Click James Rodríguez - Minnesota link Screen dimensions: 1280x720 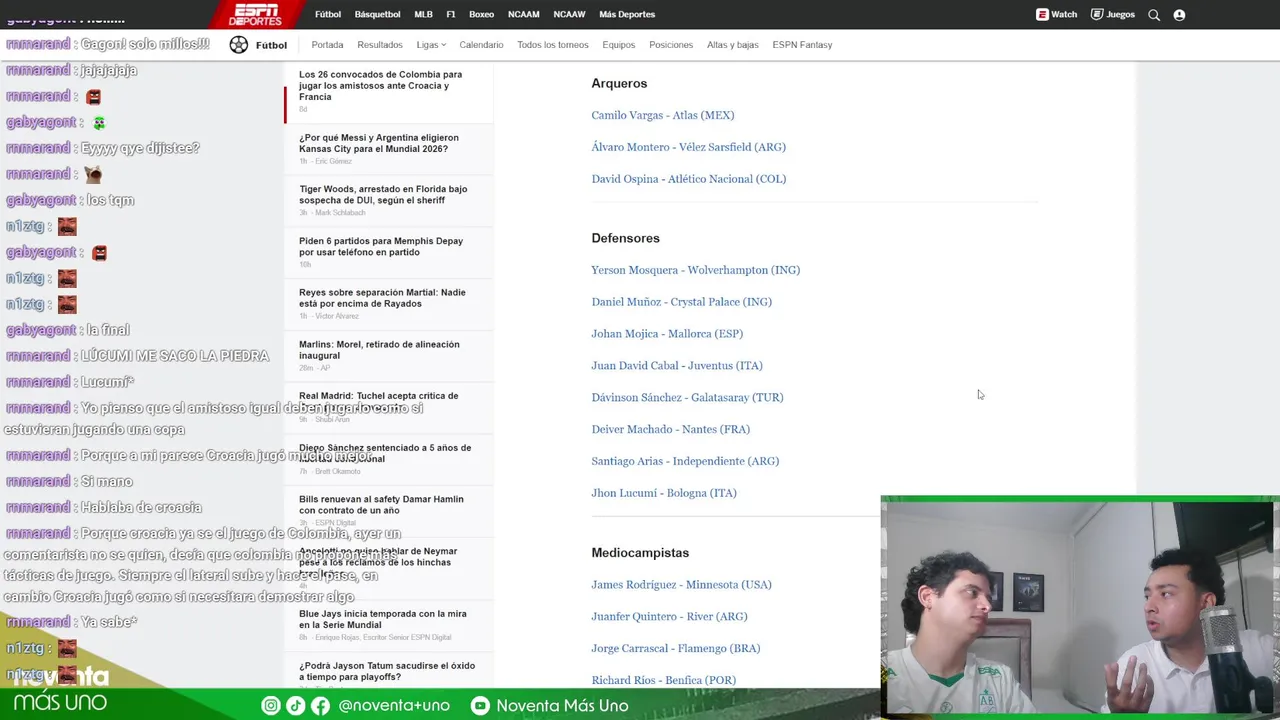681,585
